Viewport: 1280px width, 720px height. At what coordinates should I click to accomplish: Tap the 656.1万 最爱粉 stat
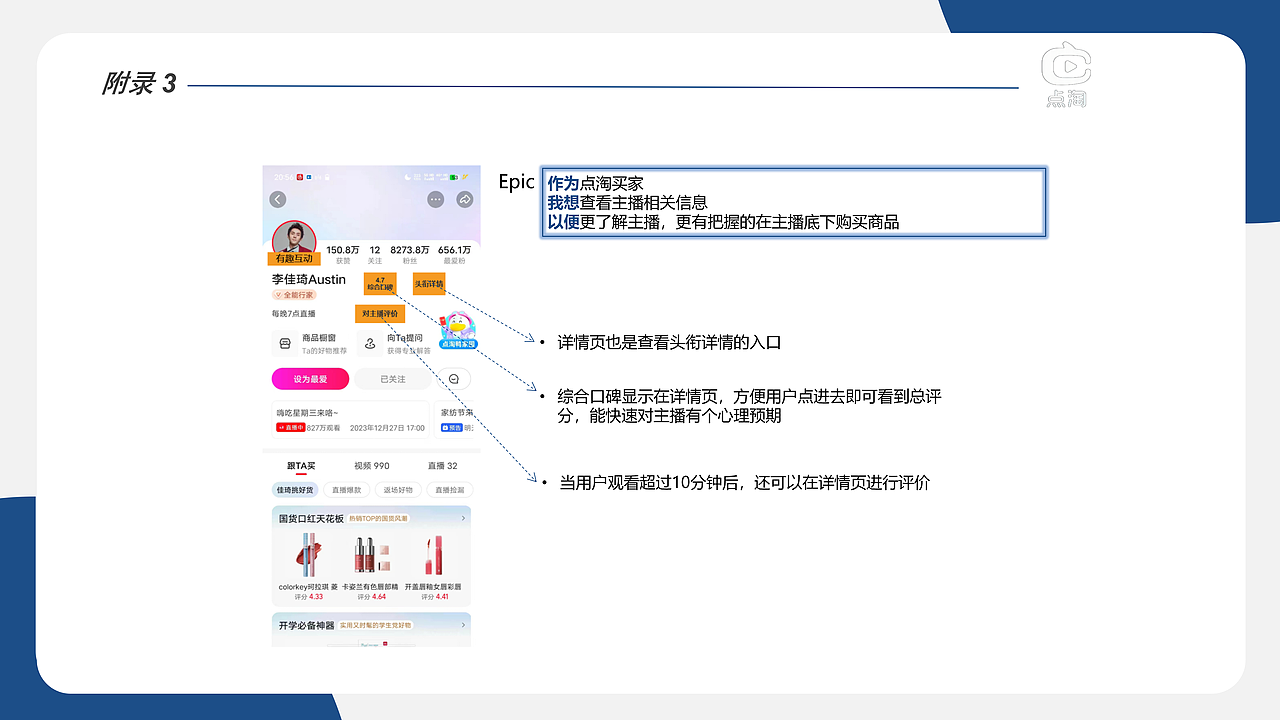[x=454, y=254]
